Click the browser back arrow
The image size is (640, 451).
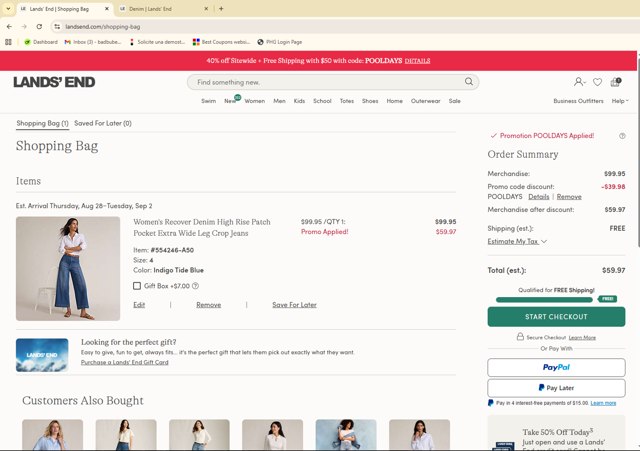coord(9,27)
